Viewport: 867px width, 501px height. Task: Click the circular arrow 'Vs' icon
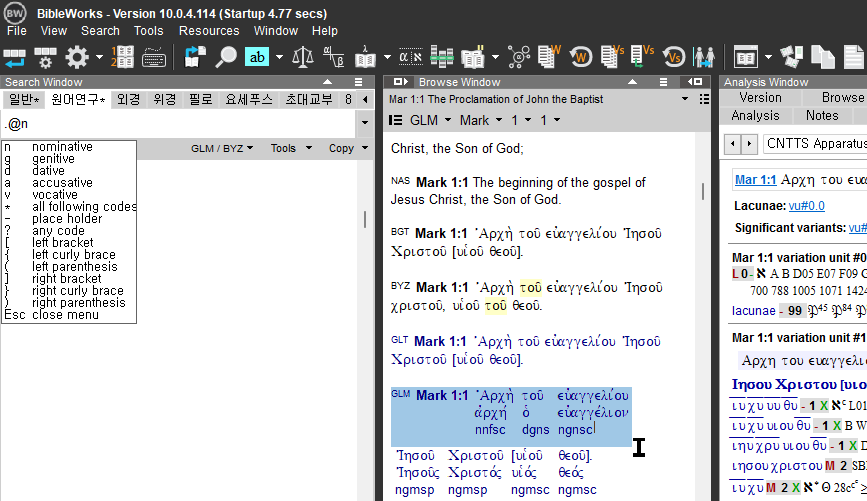(x=673, y=57)
